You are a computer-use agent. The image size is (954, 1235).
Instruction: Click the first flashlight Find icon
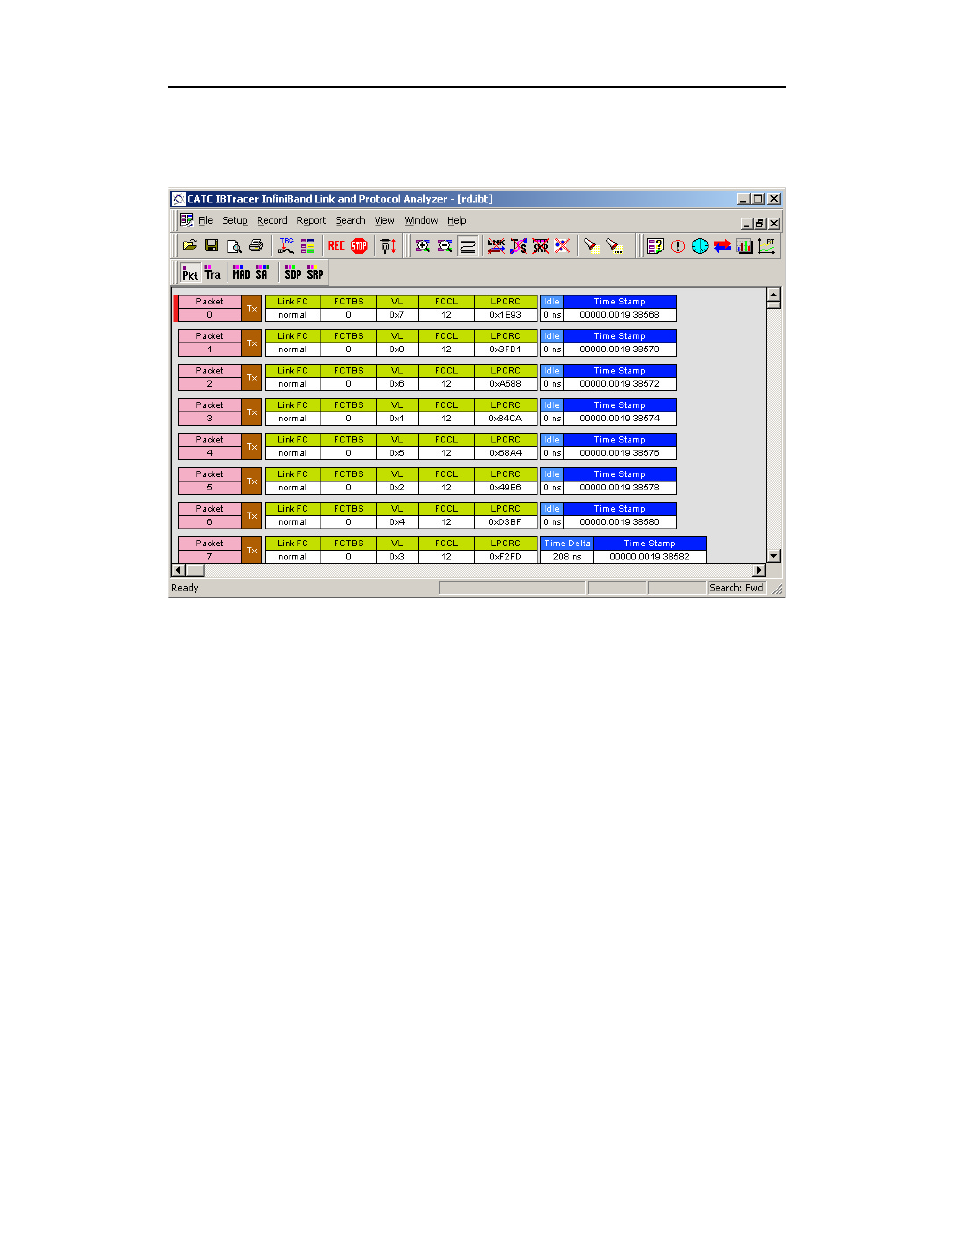(592, 246)
